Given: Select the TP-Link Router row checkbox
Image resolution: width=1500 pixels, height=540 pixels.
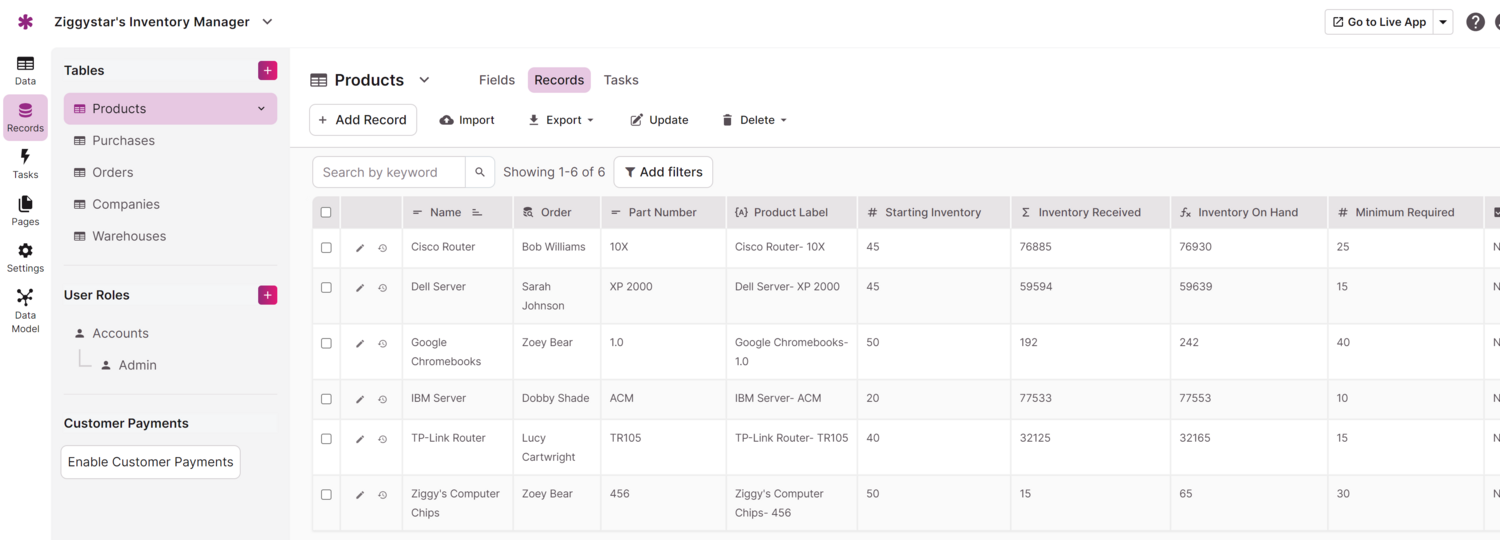Looking at the screenshot, I should coord(326,439).
